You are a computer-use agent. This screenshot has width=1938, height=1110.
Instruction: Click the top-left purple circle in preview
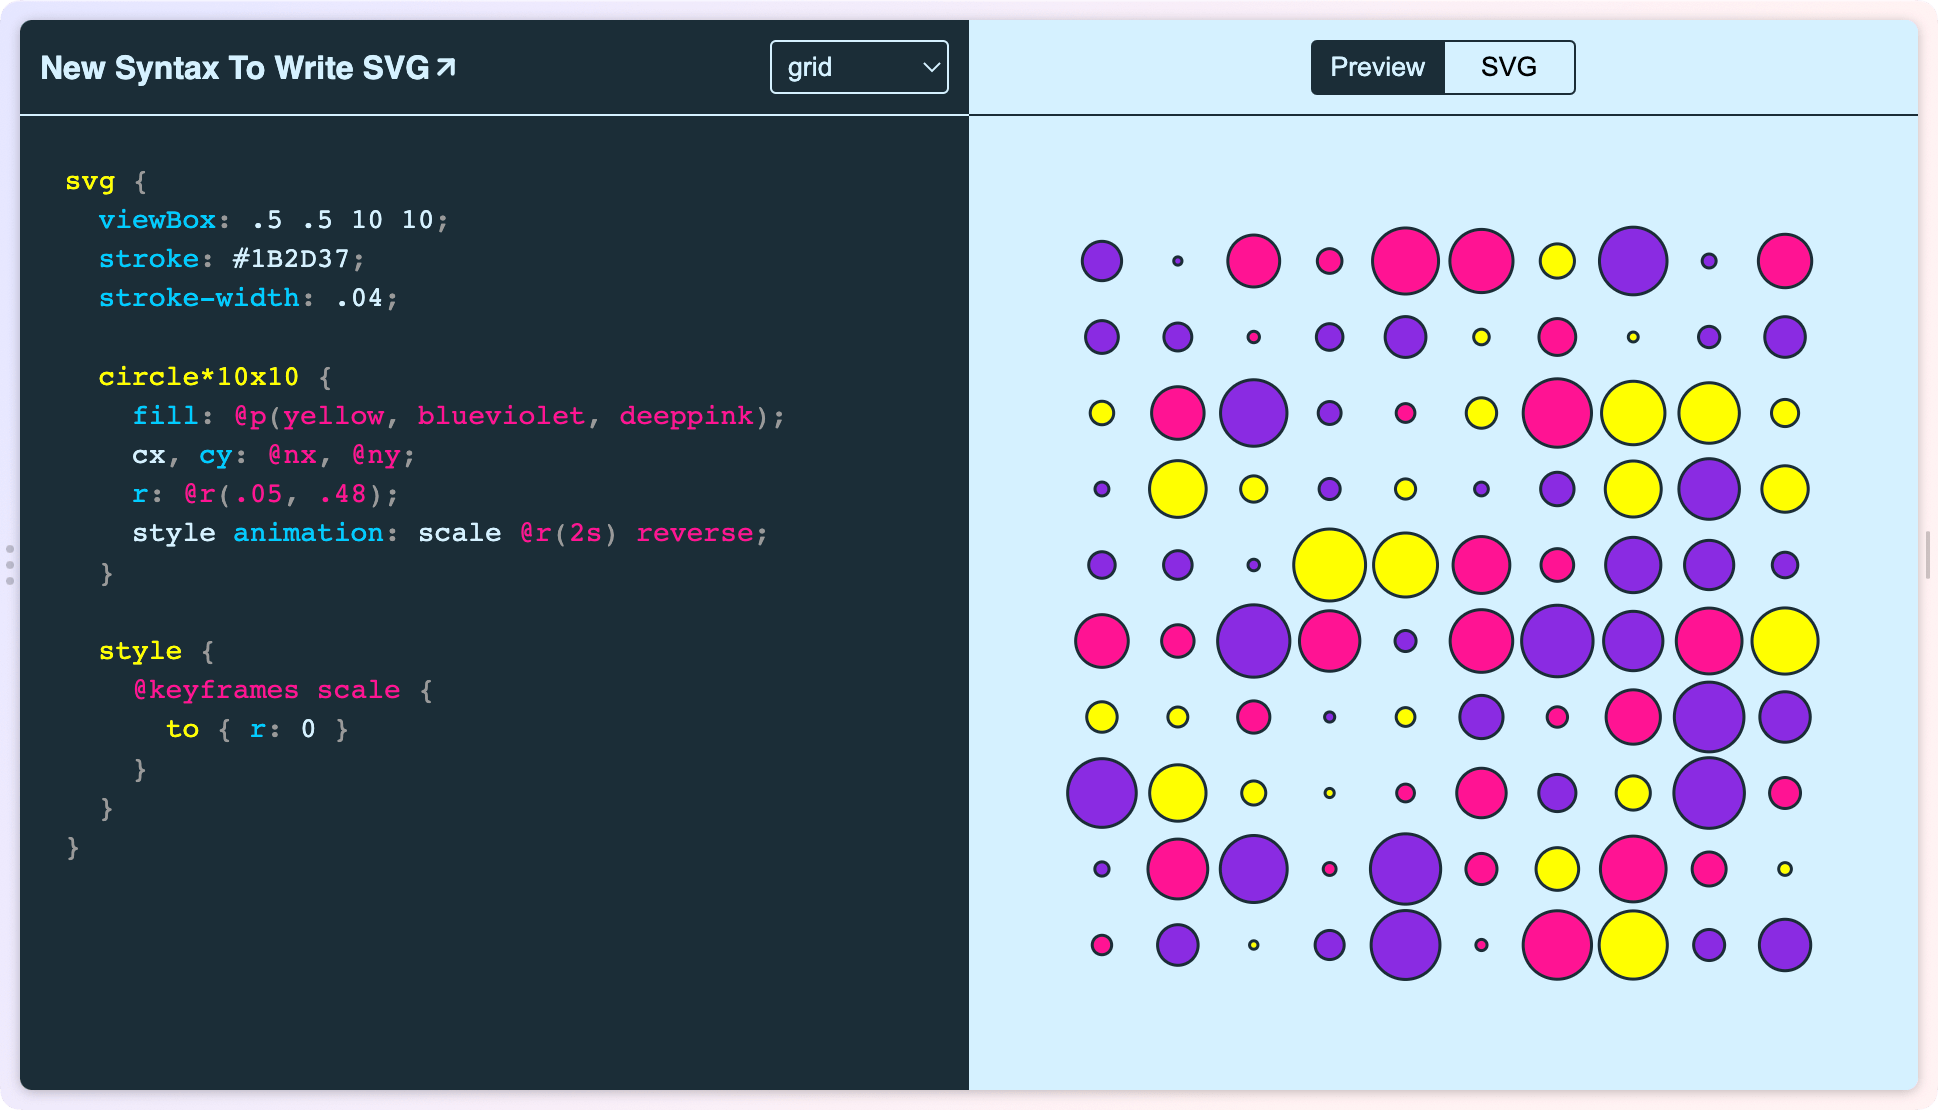pos(1101,261)
